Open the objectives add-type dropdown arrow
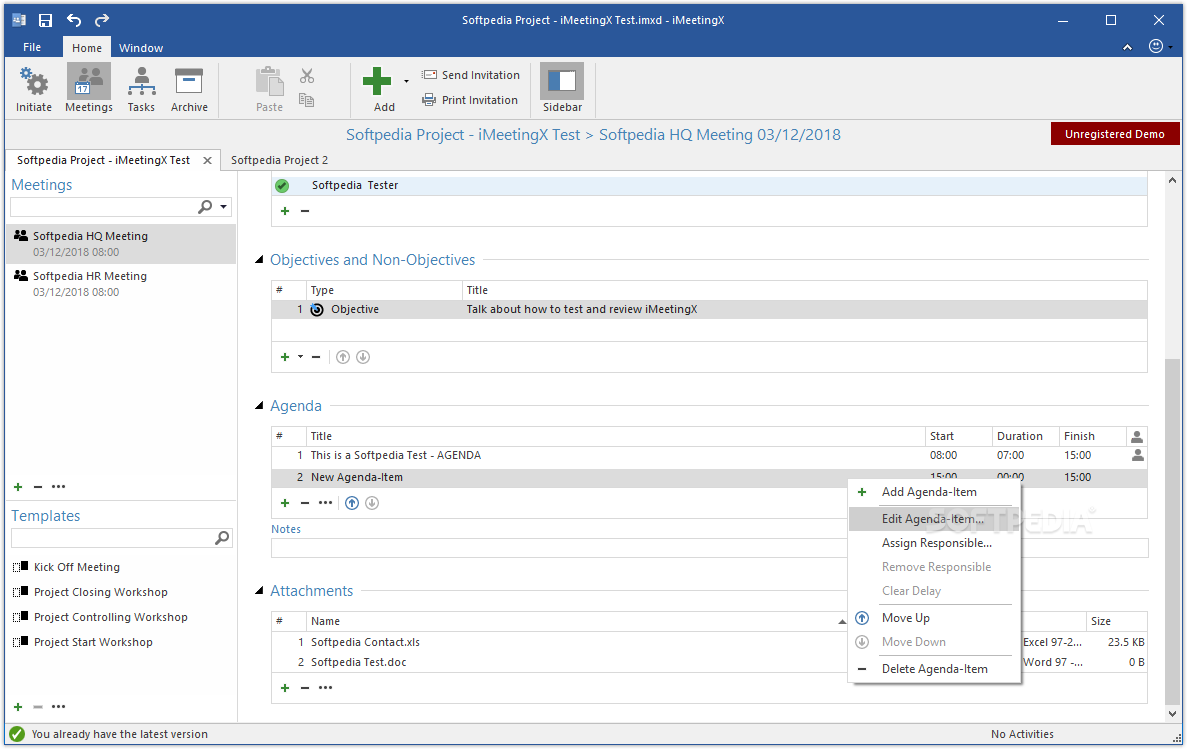The width and height of the screenshot is (1187, 749). [x=301, y=357]
